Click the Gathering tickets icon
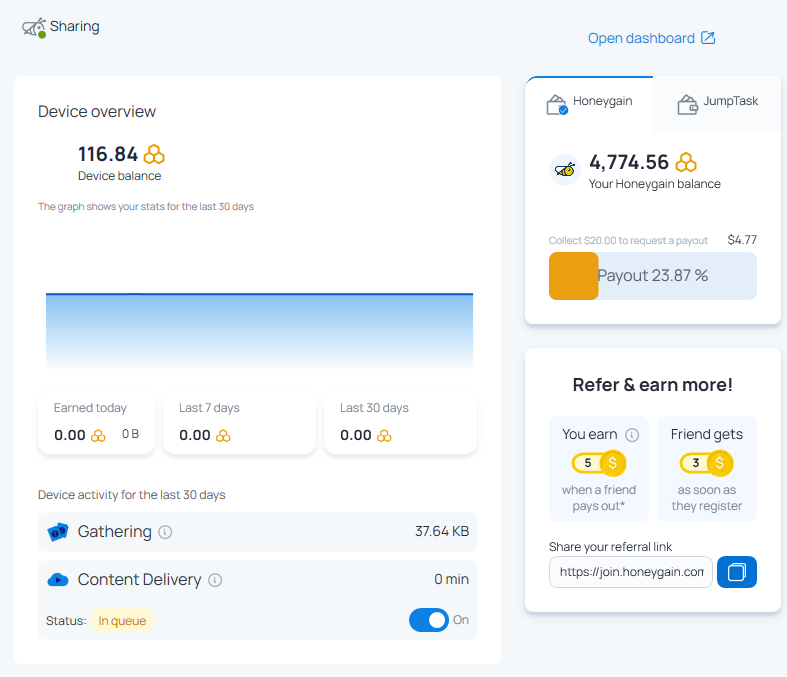Image resolution: width=787 pixels, height=677 pixels. (x=58, y=532)
